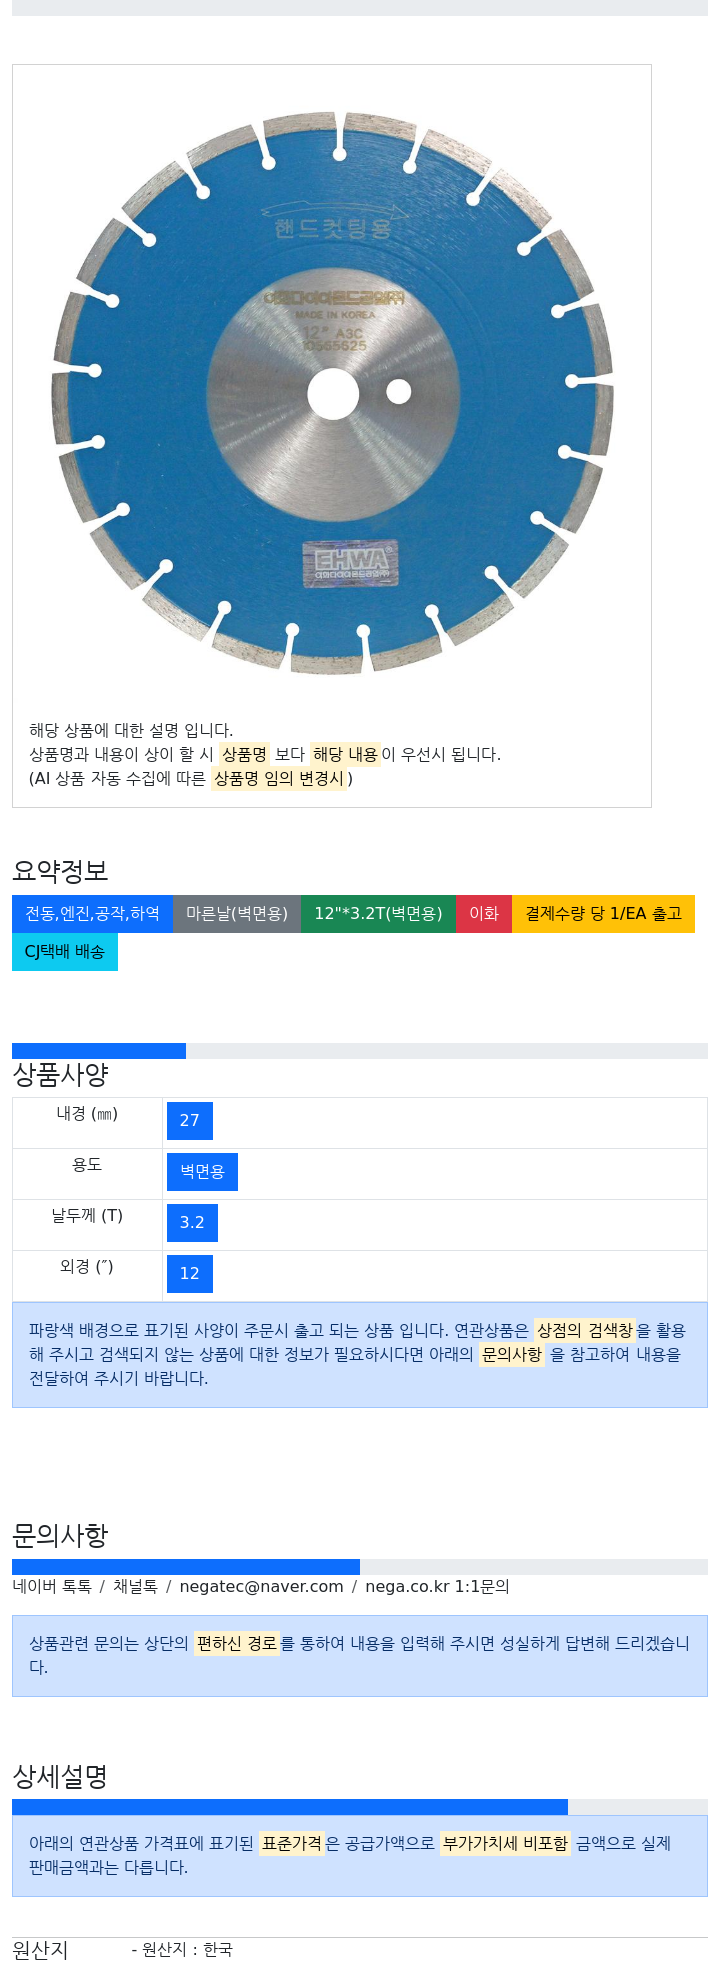720x1970 pixels.
Task: Click the 3.2 blade thickness value
Action: point(192,1223)
